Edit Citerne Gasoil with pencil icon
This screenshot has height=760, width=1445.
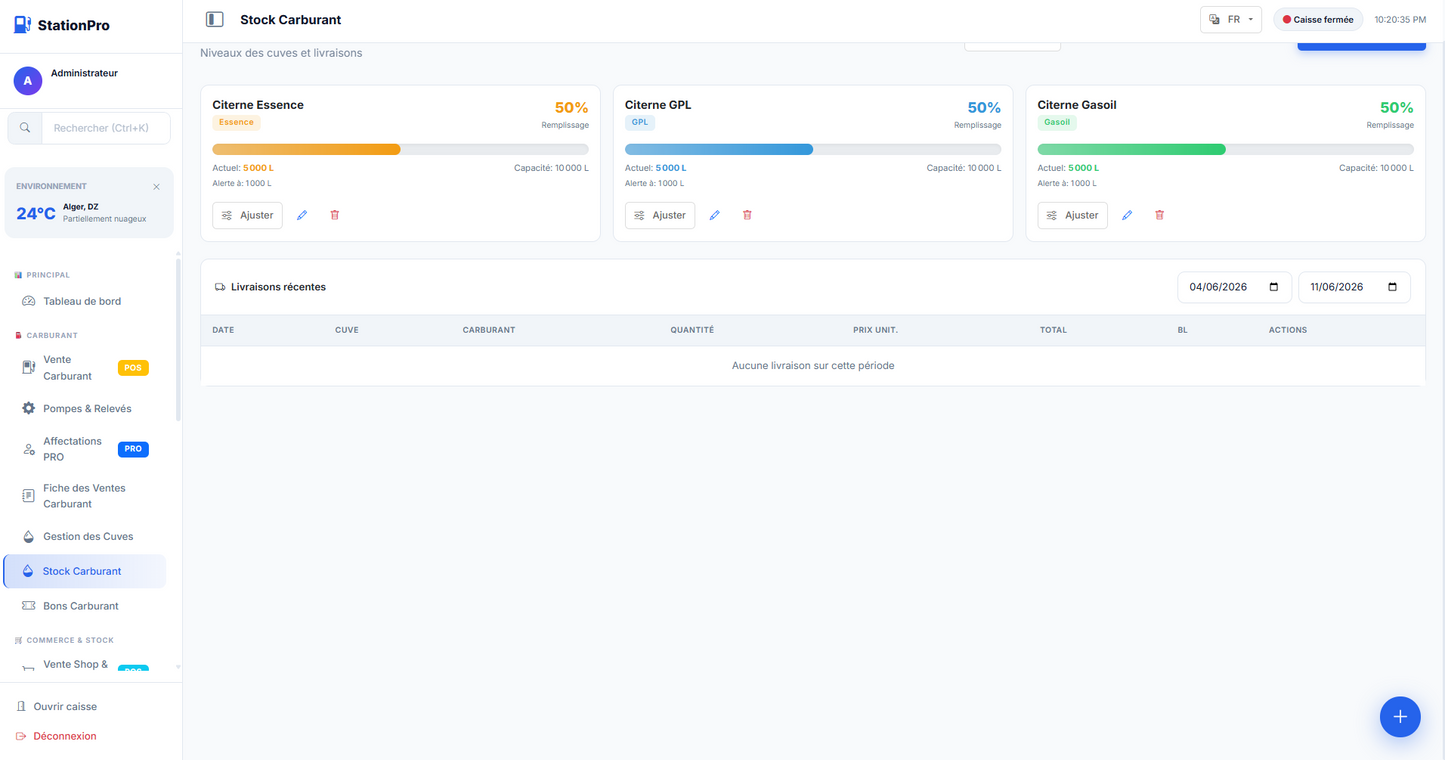tap(1127, 215)
